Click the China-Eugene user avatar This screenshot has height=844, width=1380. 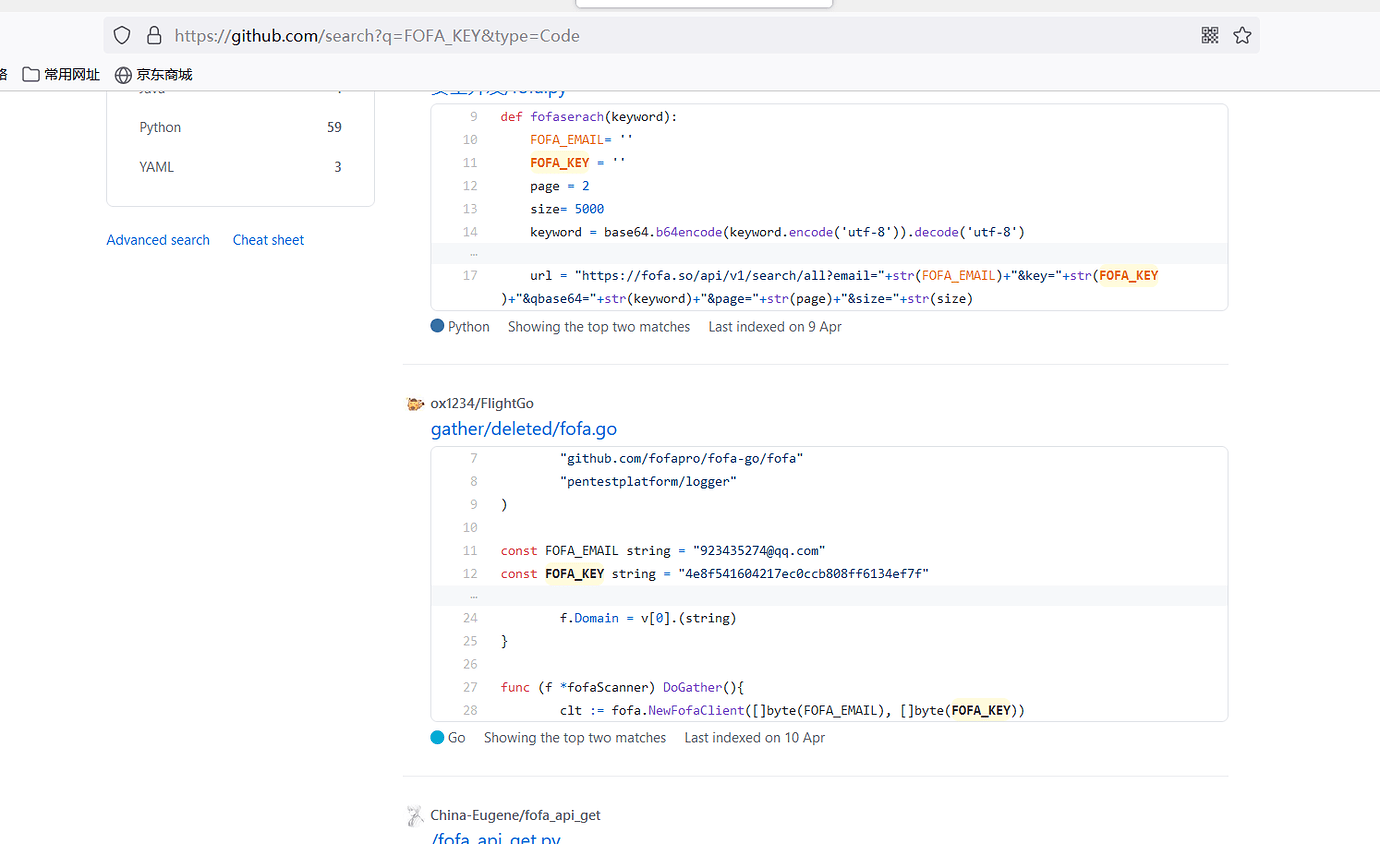pyautogui.click(x=416, y=816)
